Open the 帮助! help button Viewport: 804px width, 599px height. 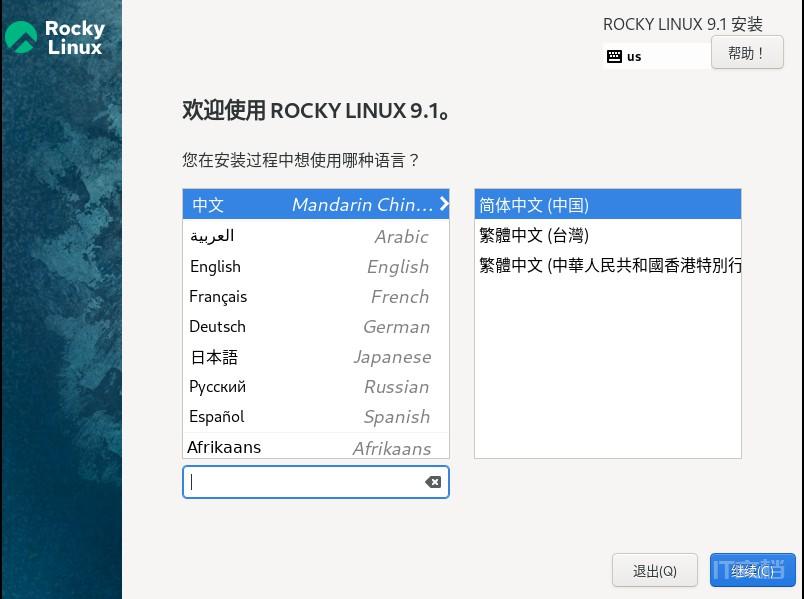746,53
